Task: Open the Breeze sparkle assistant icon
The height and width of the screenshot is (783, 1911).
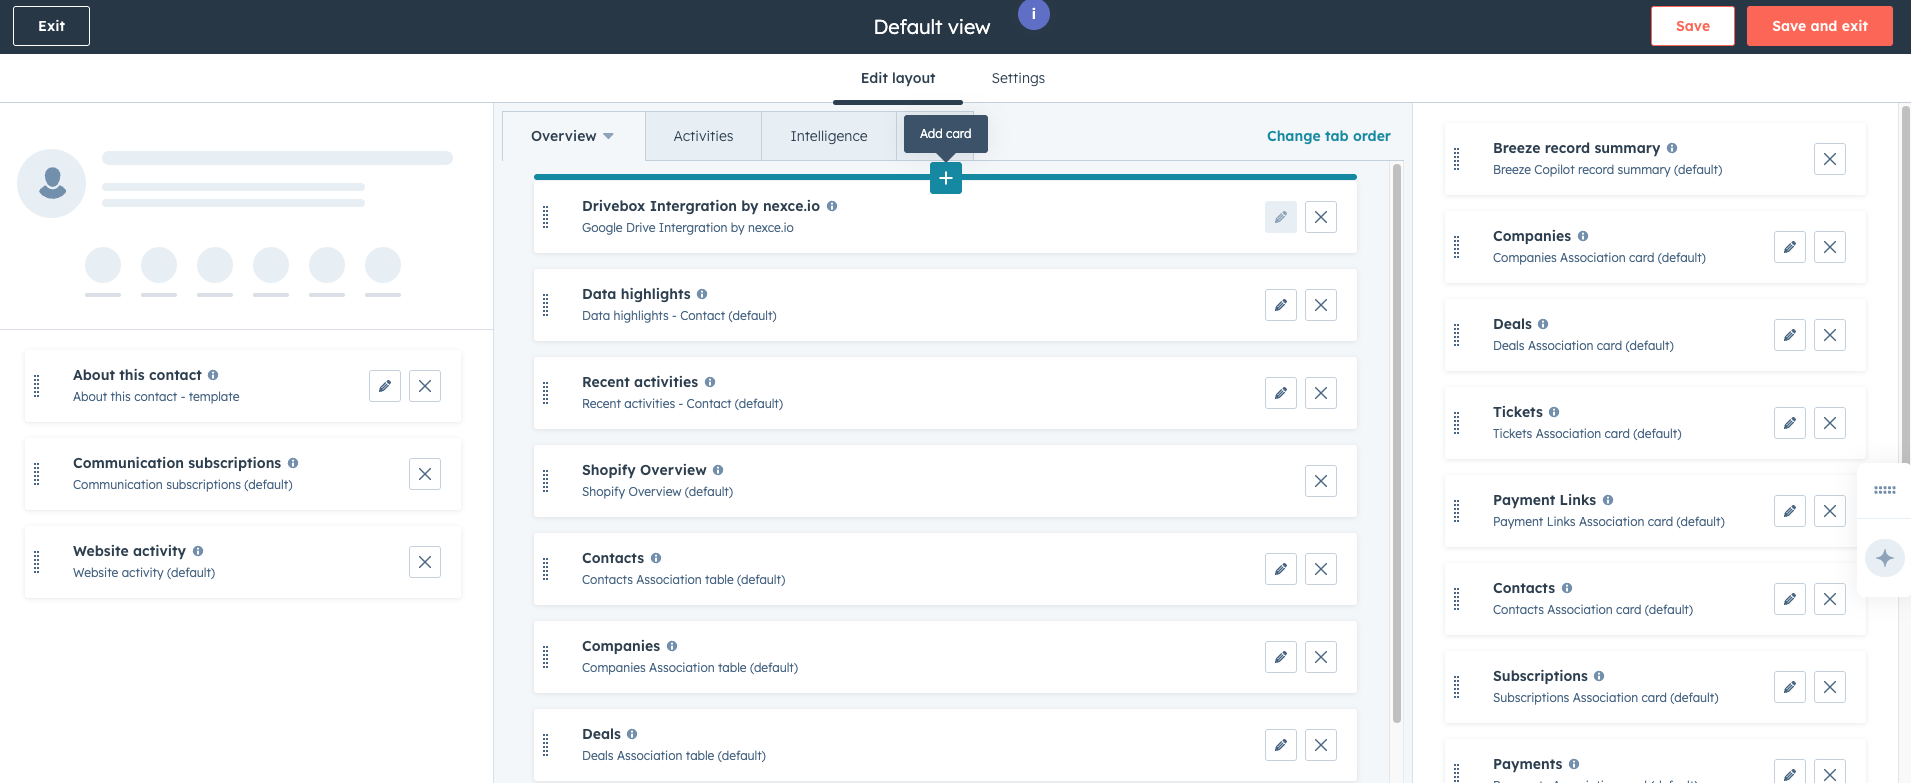Action: (x=1884, y=558)
